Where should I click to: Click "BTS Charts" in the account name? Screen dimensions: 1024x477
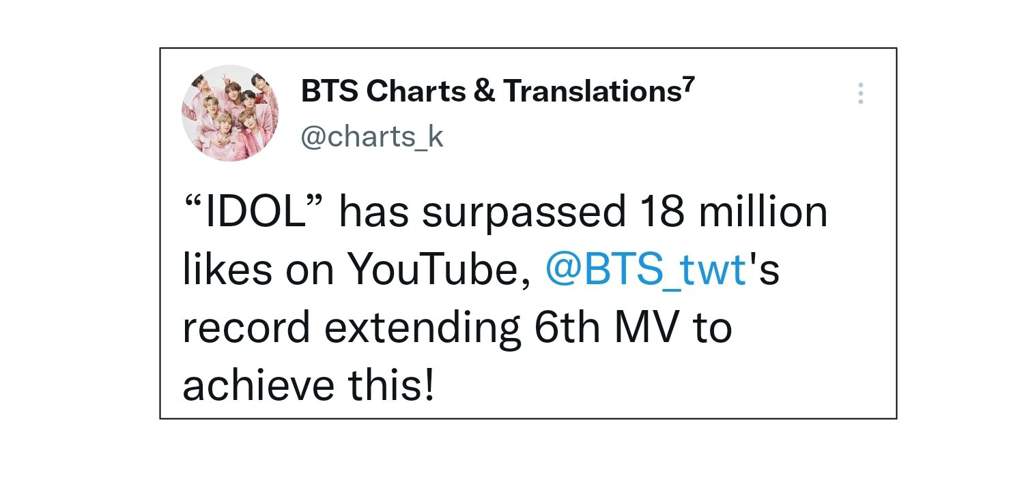pyautogui.click(x=381, y=92)
